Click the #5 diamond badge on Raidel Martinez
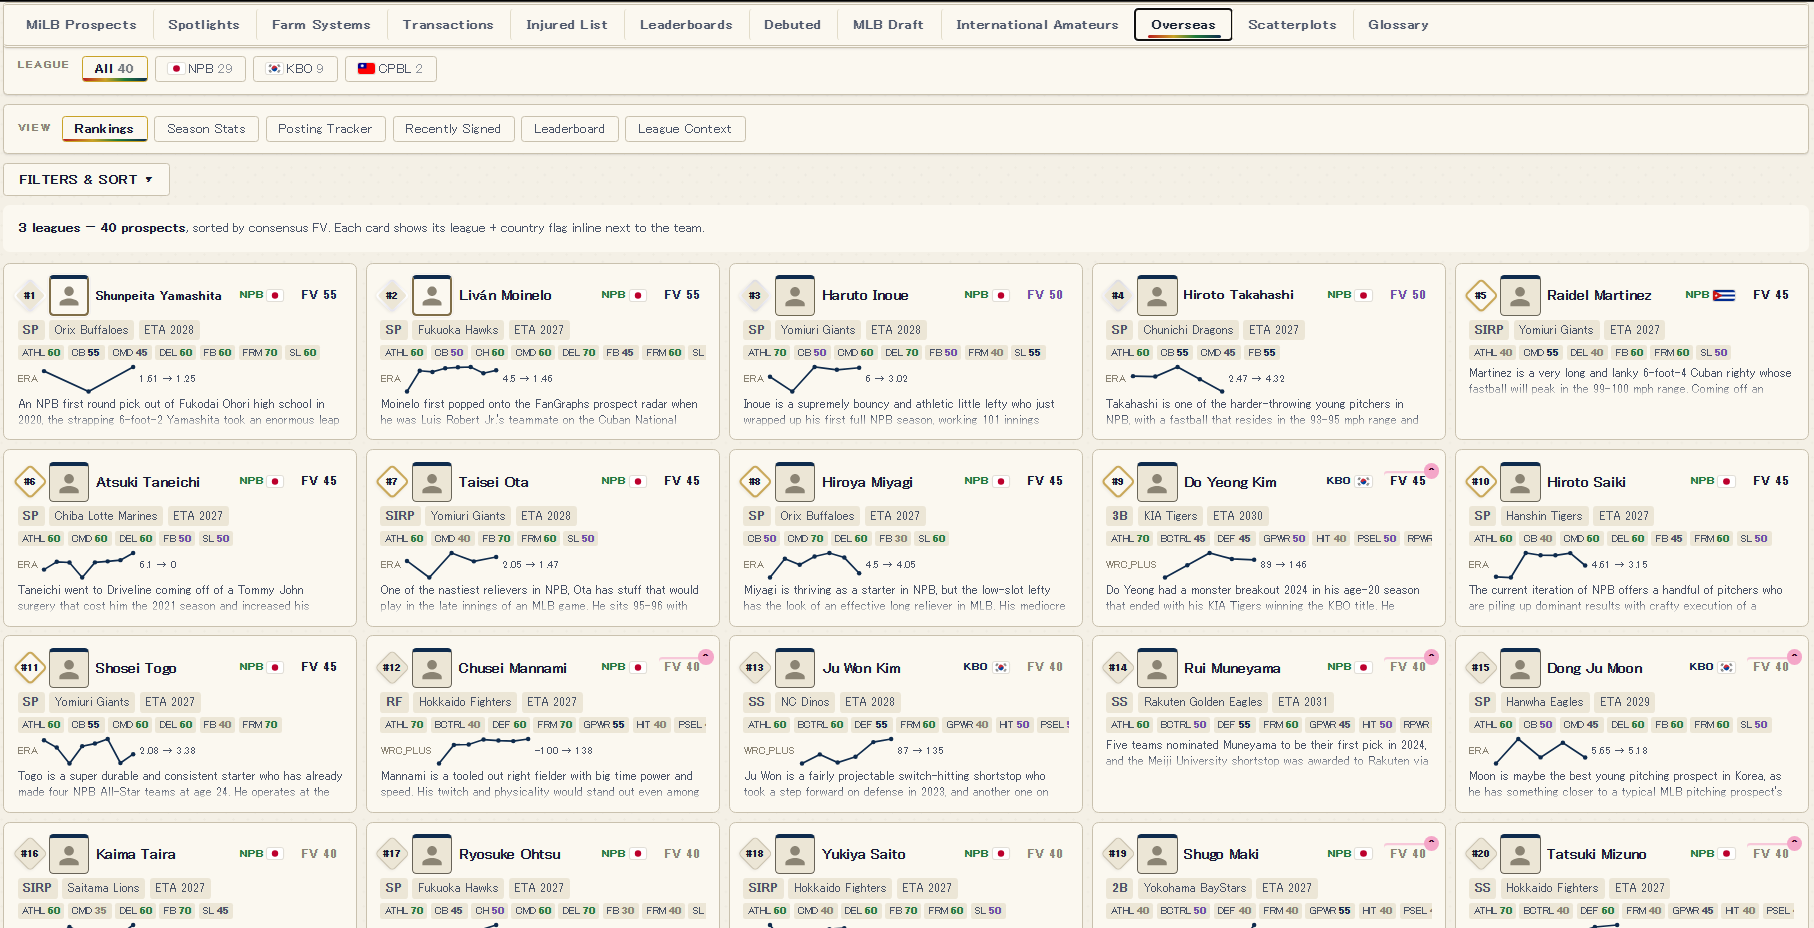This screenshot has height=928, width=1814. coord(1481,295)
